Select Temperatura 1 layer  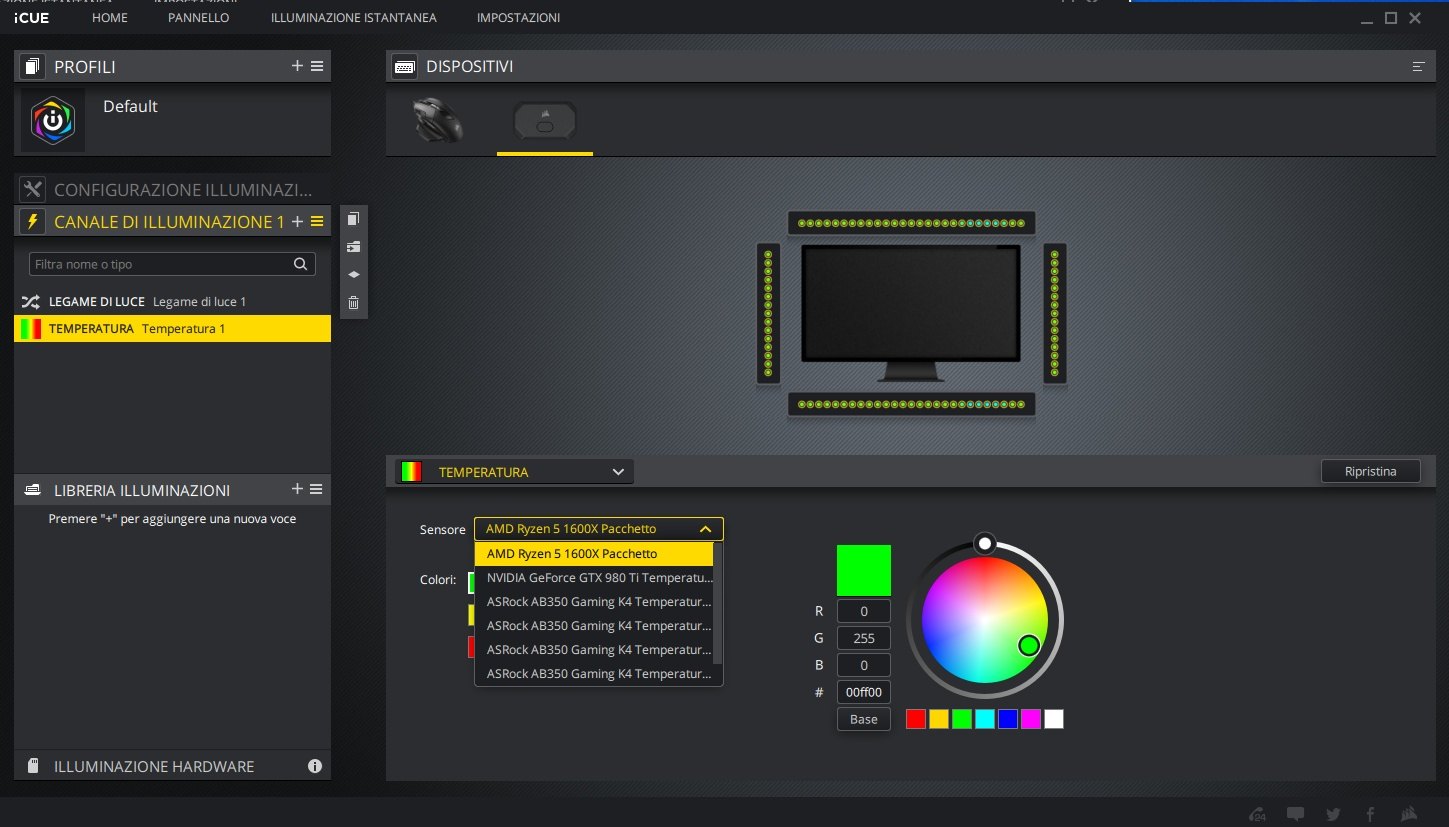[x=172, y=328]
